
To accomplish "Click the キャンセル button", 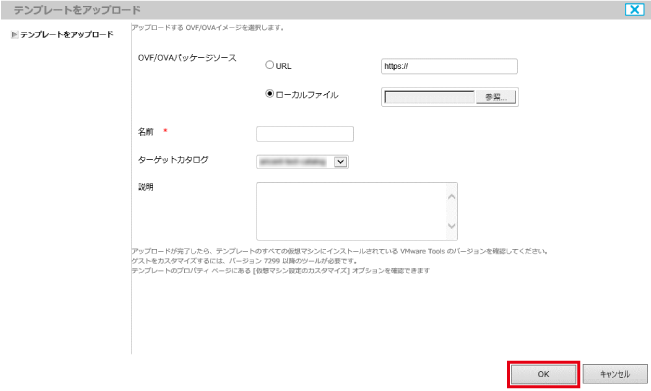I will coord(615,374).
